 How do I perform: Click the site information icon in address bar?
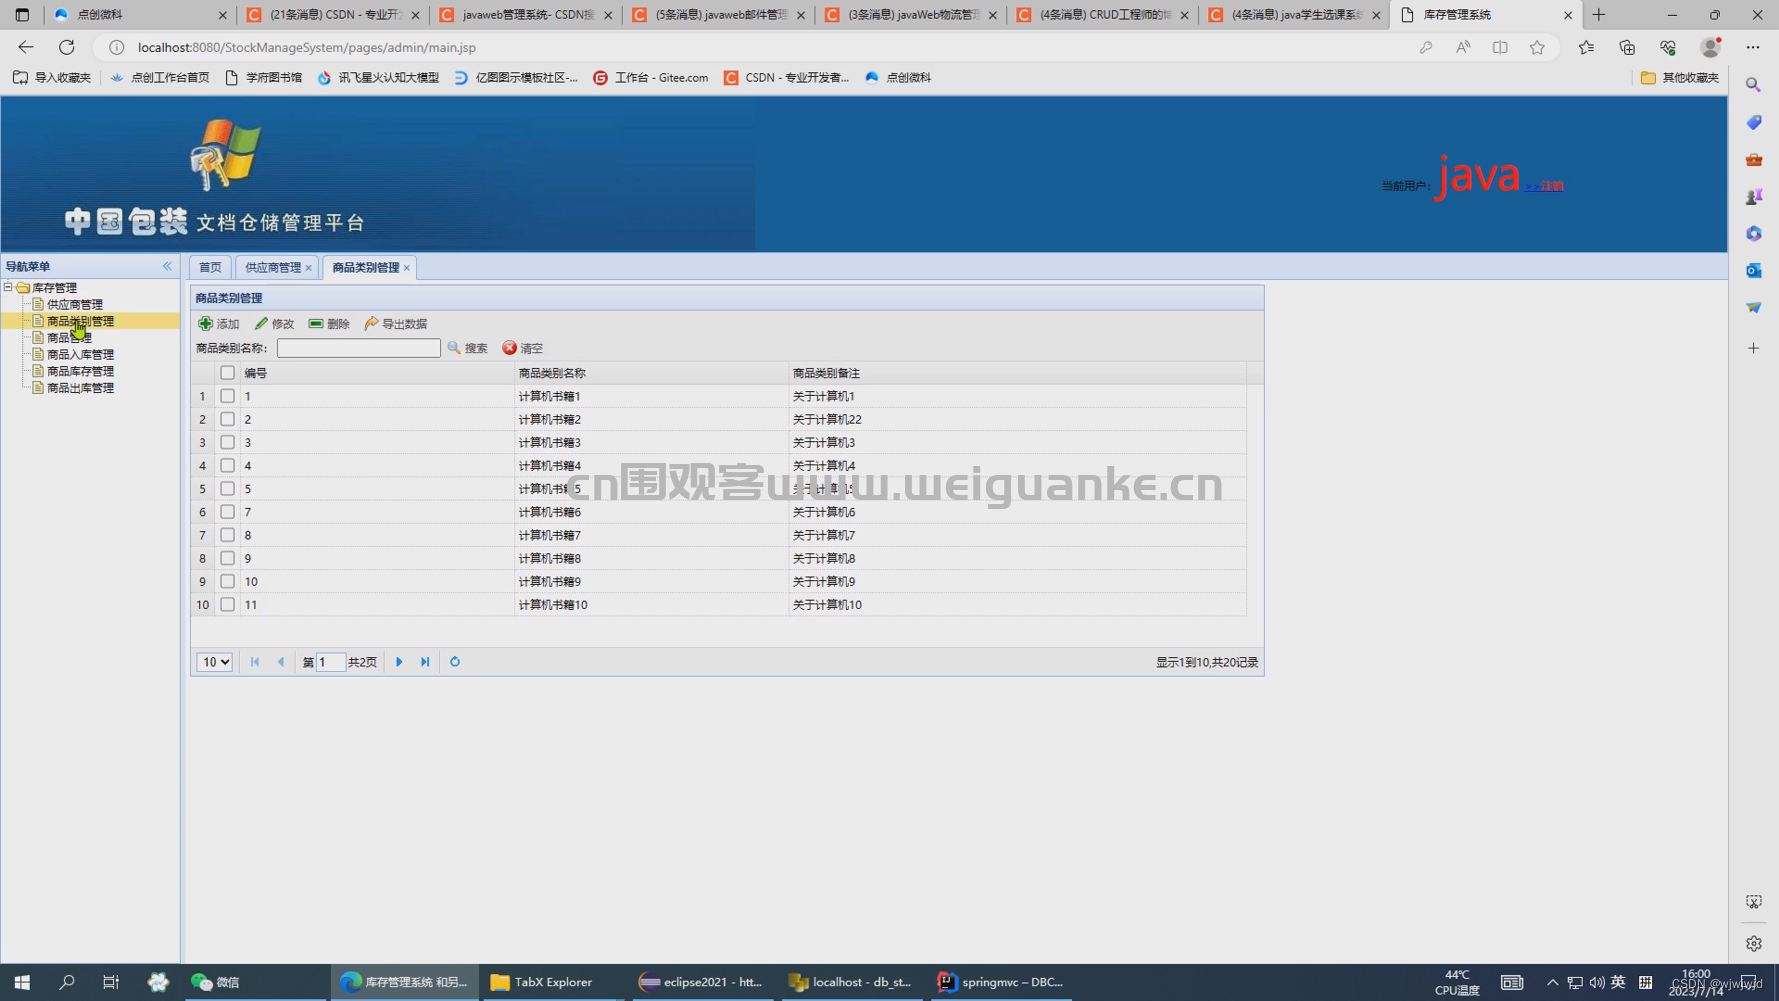(x=116, y=47)
